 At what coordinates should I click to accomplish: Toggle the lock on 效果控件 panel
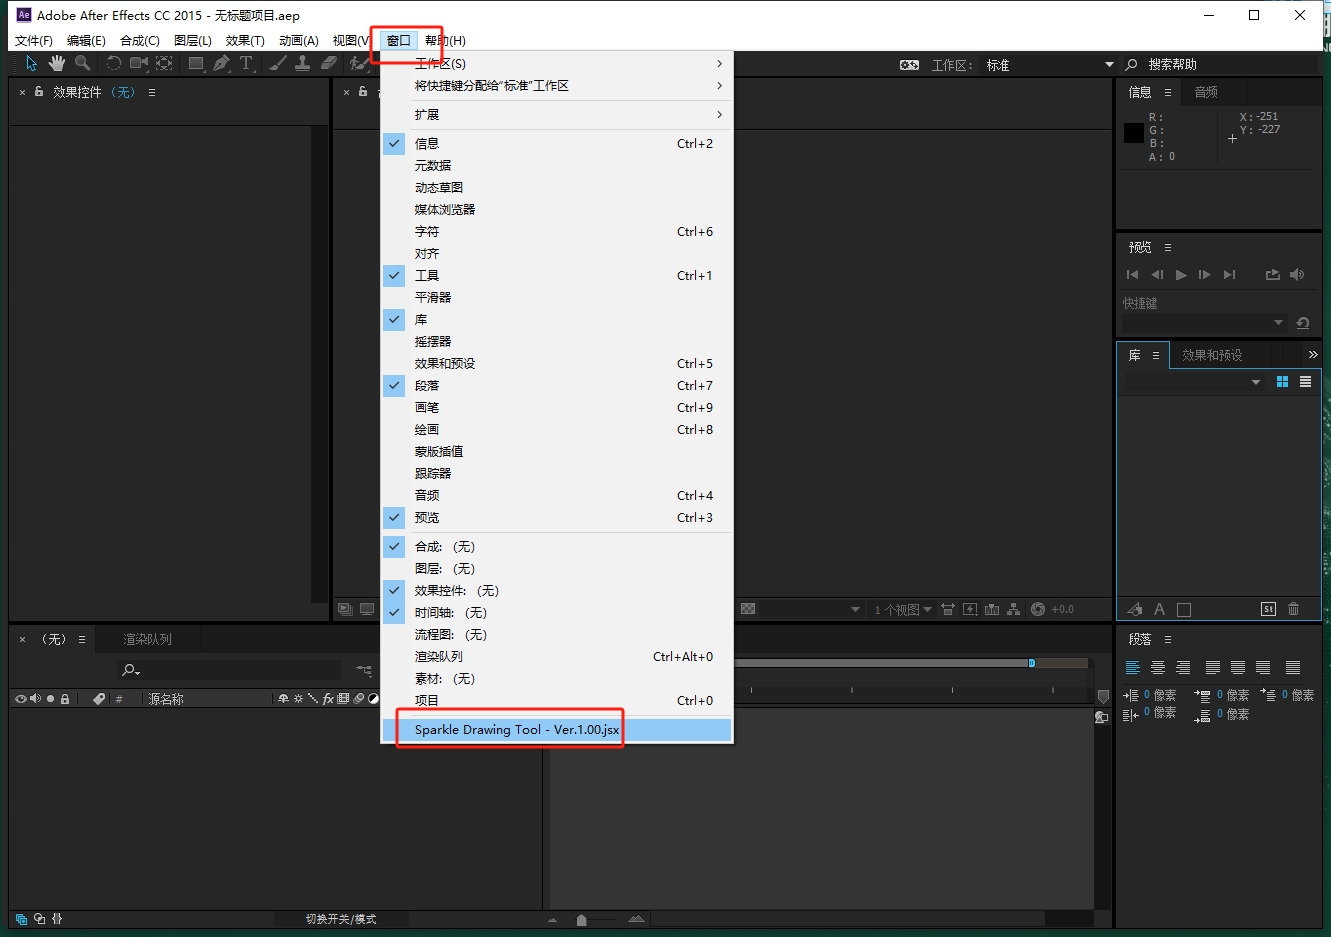pyautogui.click(x=39, y=91)
